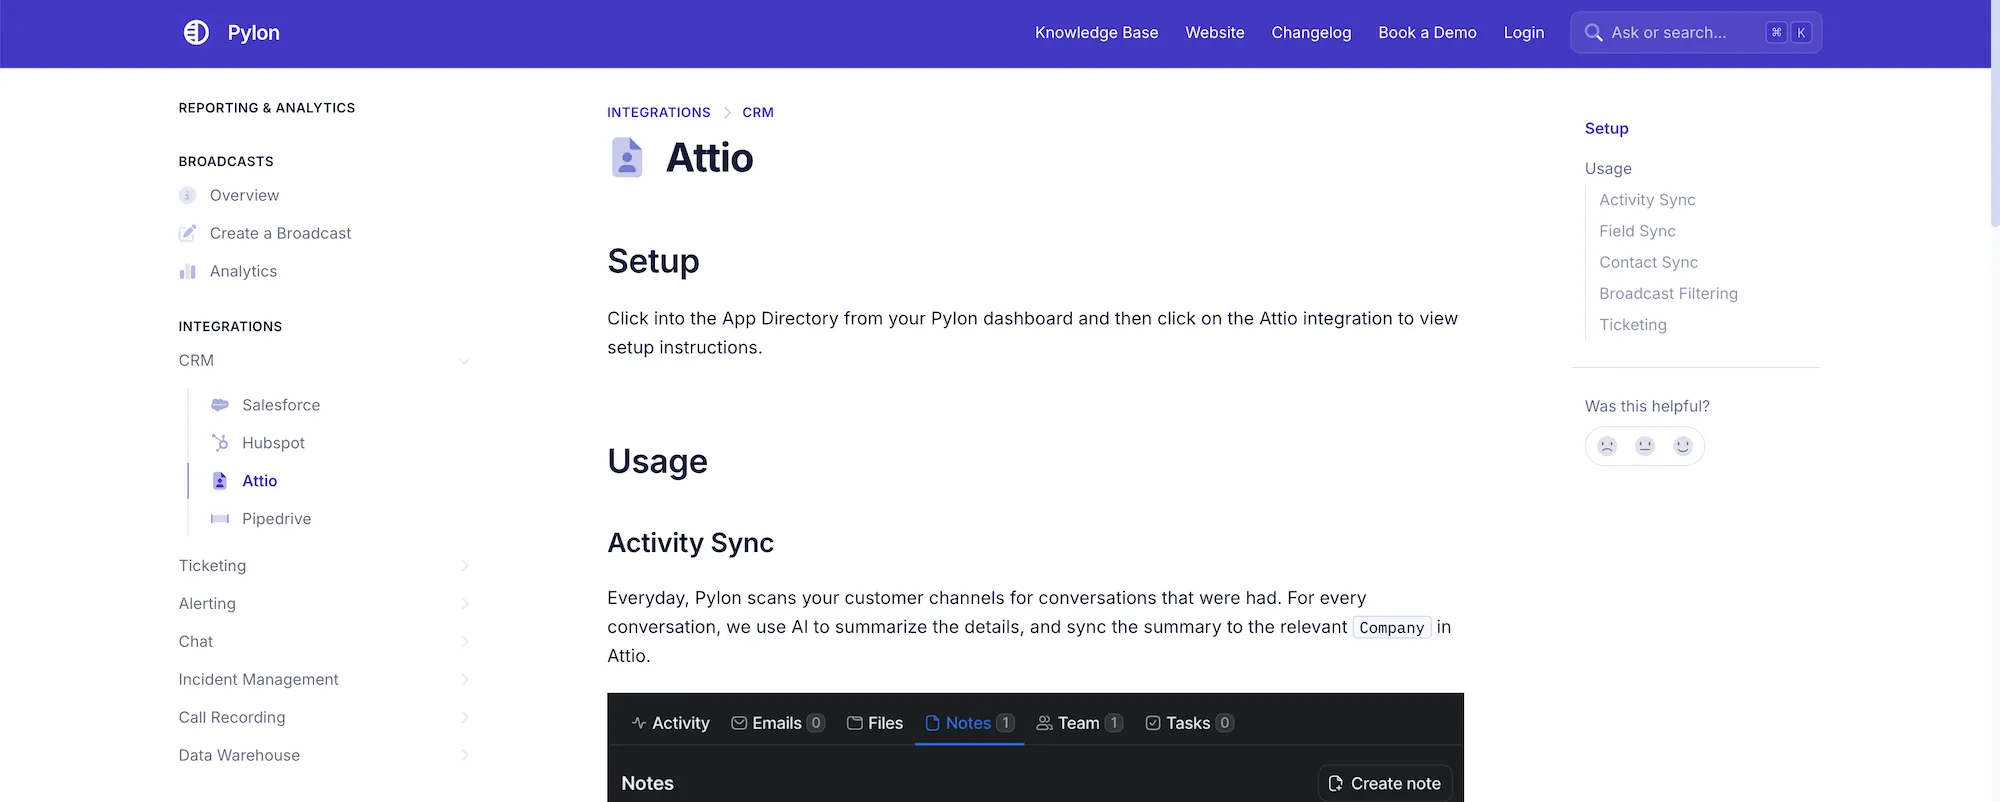Click the Attio icon in sidebar
The width and height of the screenshot is (2000, 802).
220,481
